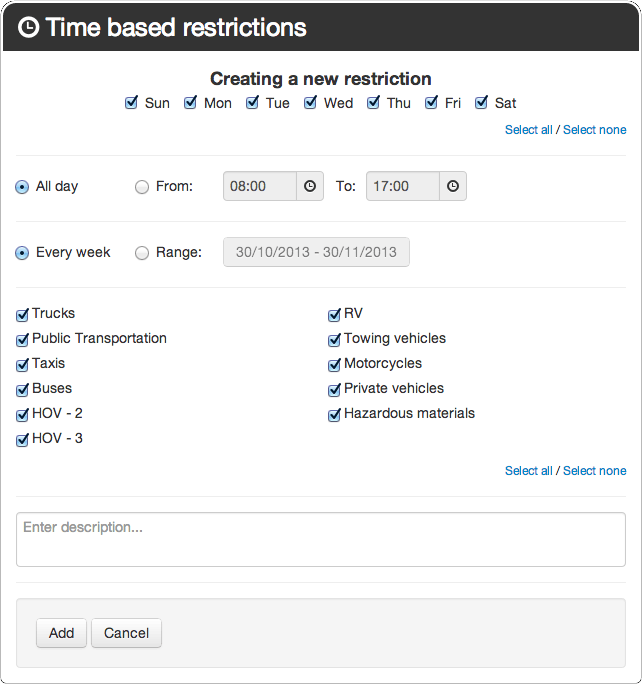Click Select all under vehicle types
Screen dimensions: 642x684
pos(528,471)
